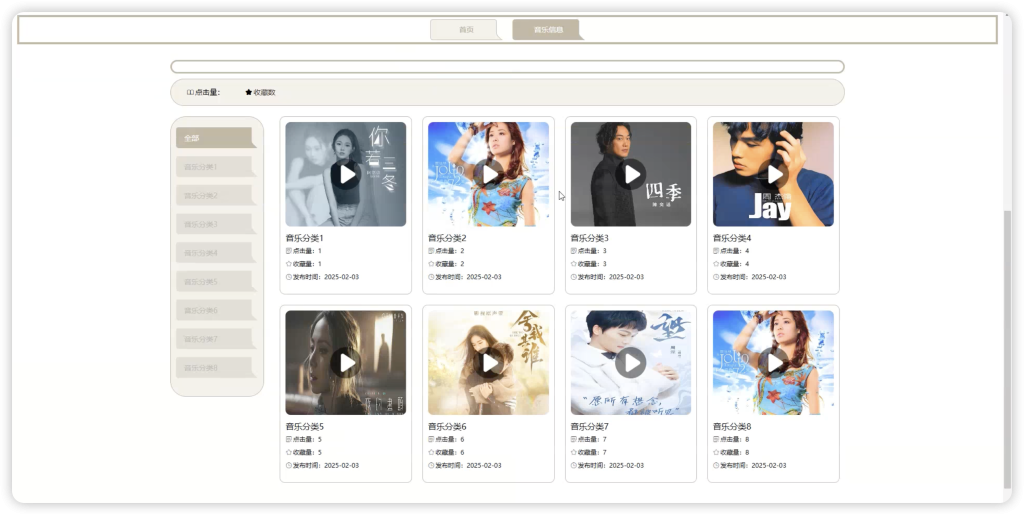Sort the list by 收藏数

(x=261, y=92)
